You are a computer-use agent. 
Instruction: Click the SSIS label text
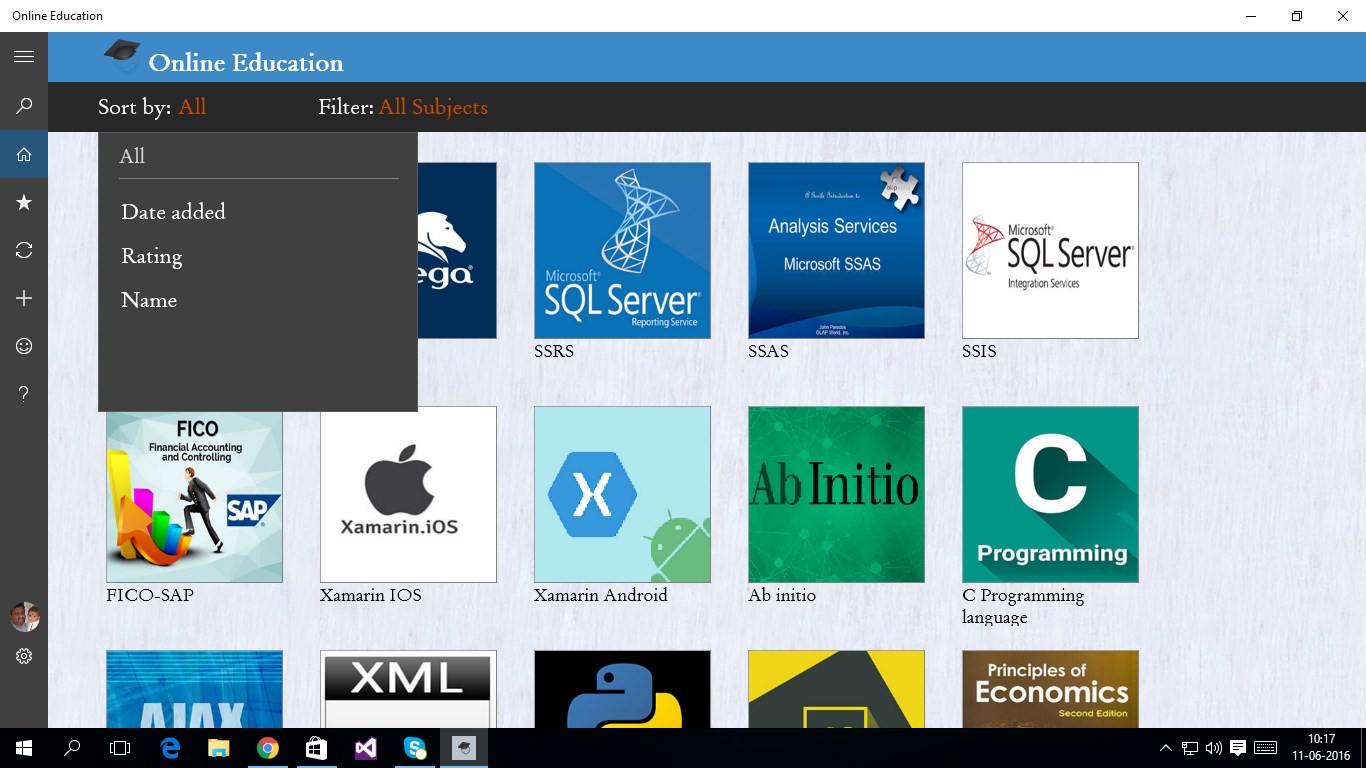pos(979,351)
